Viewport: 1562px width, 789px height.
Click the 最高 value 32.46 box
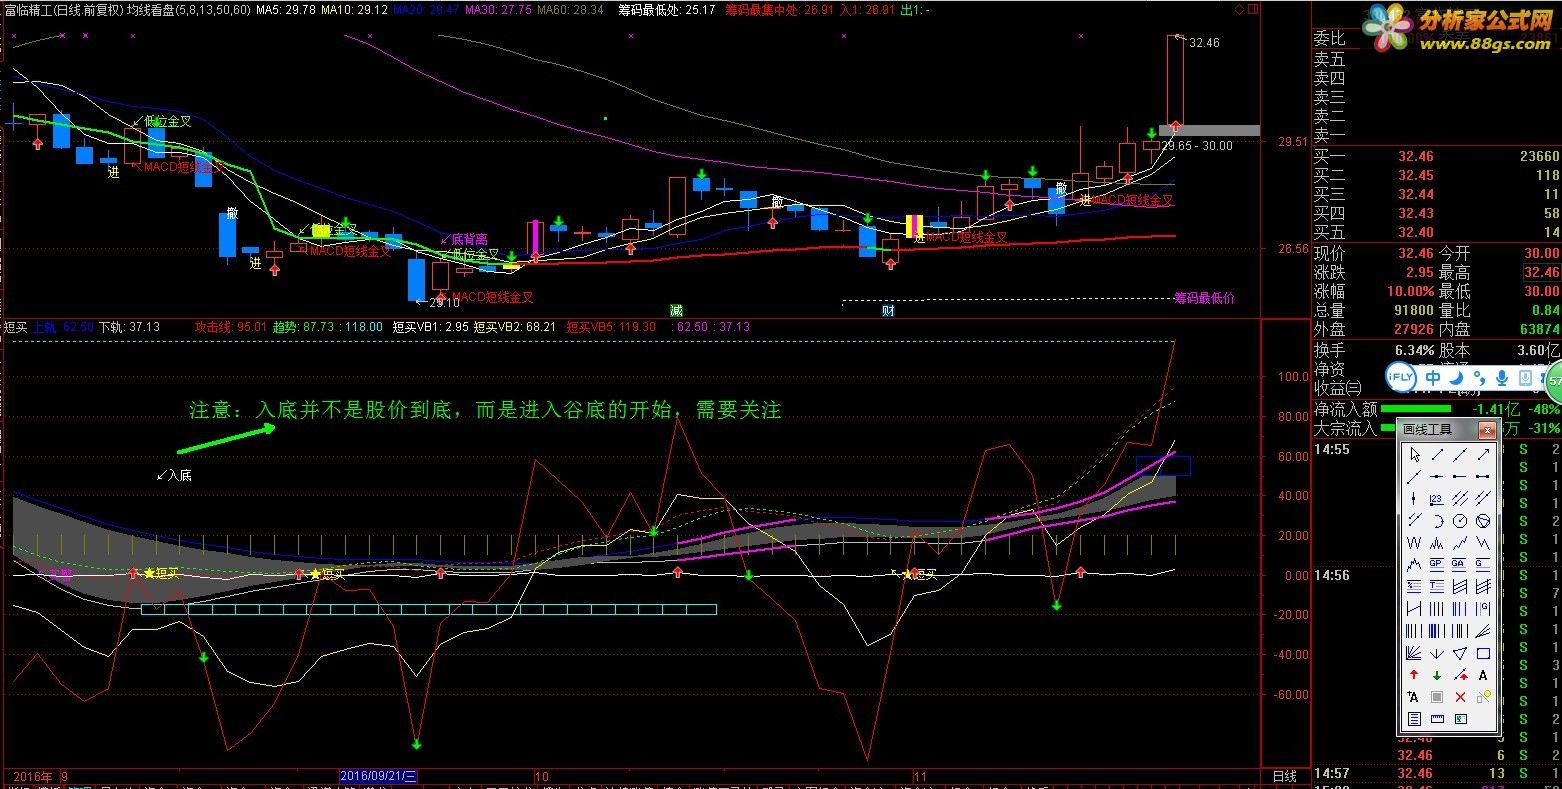1541,272
